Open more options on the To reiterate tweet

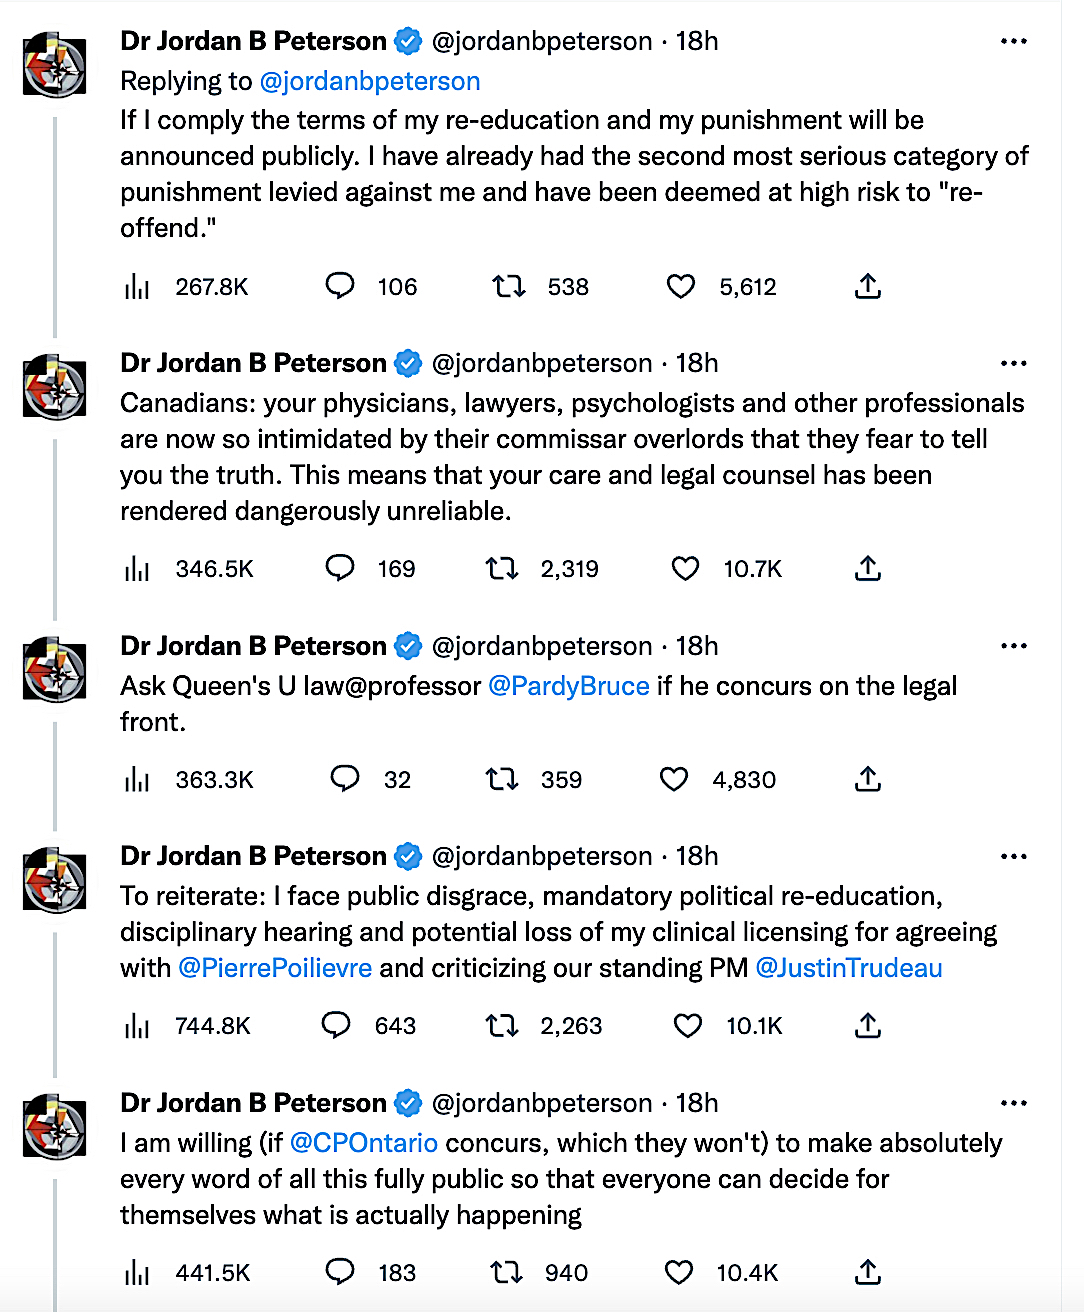tap(1014, 856)
